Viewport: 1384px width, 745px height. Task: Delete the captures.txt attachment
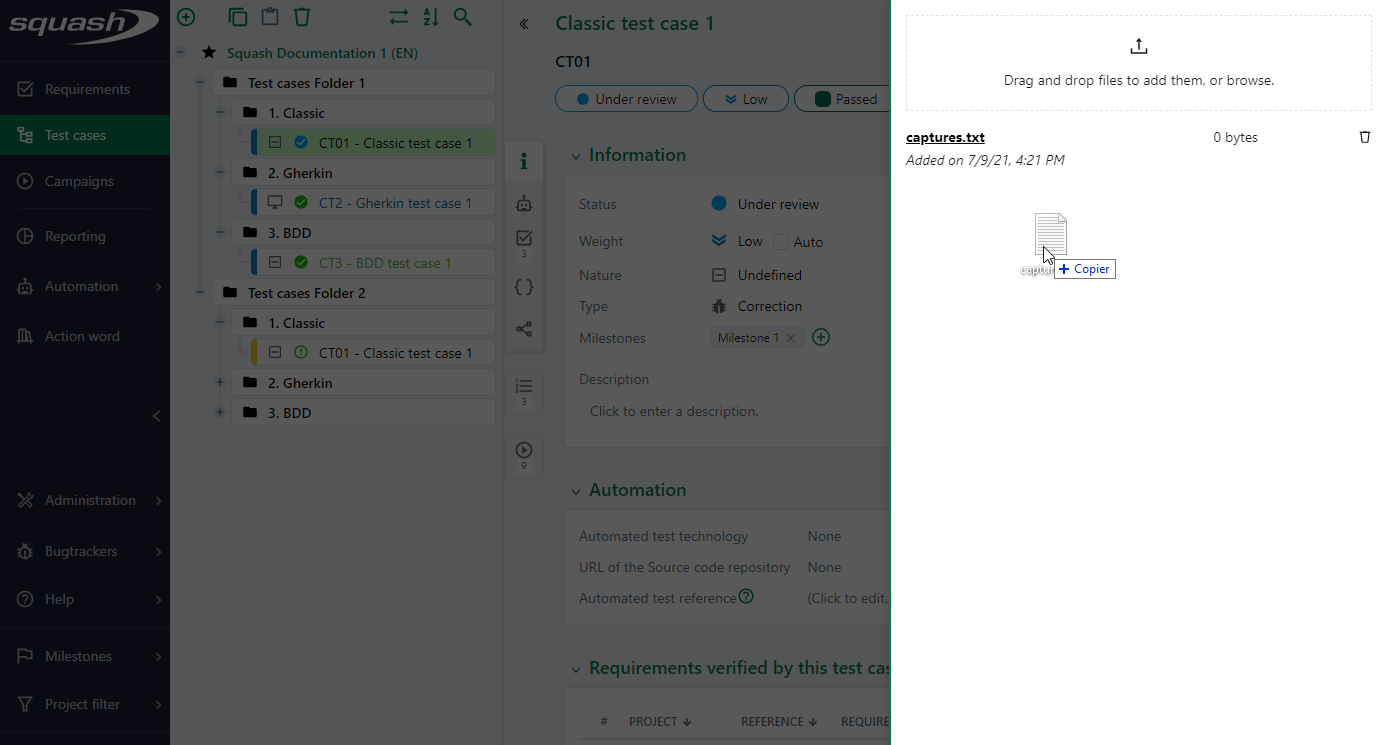[1365, 137]
